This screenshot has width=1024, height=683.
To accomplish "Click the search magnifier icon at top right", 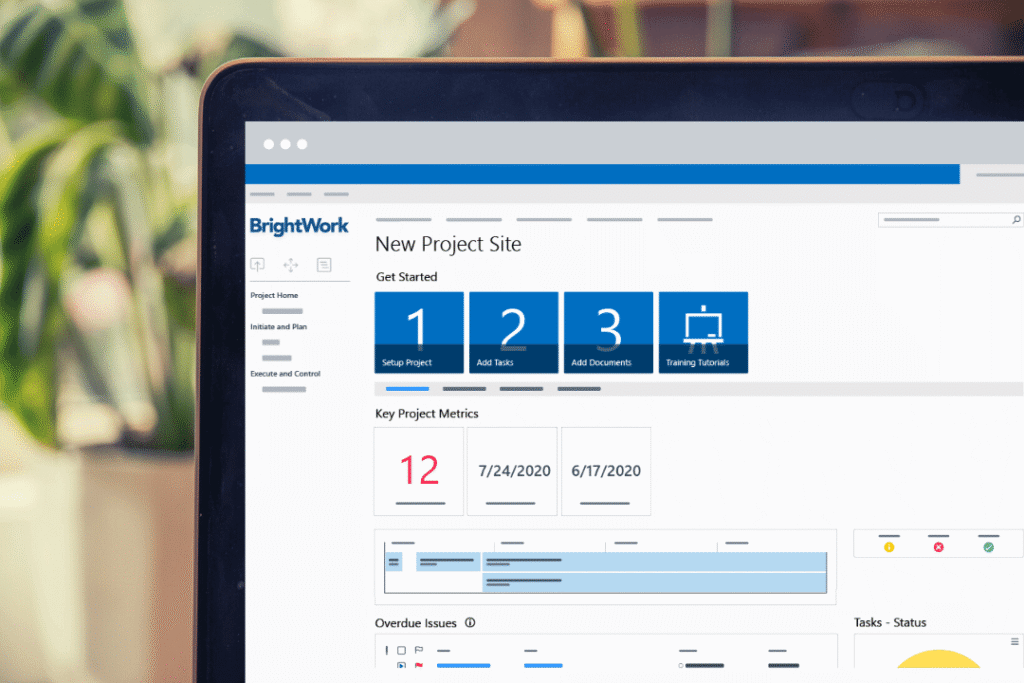I will (1017, 219).
